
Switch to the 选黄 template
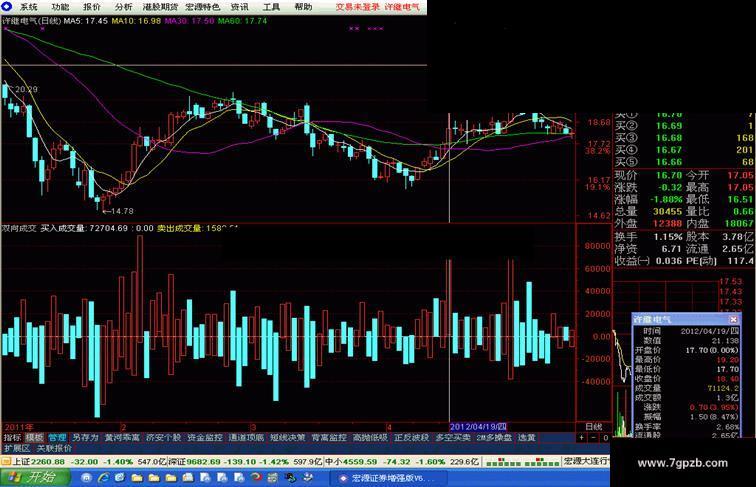527,438
